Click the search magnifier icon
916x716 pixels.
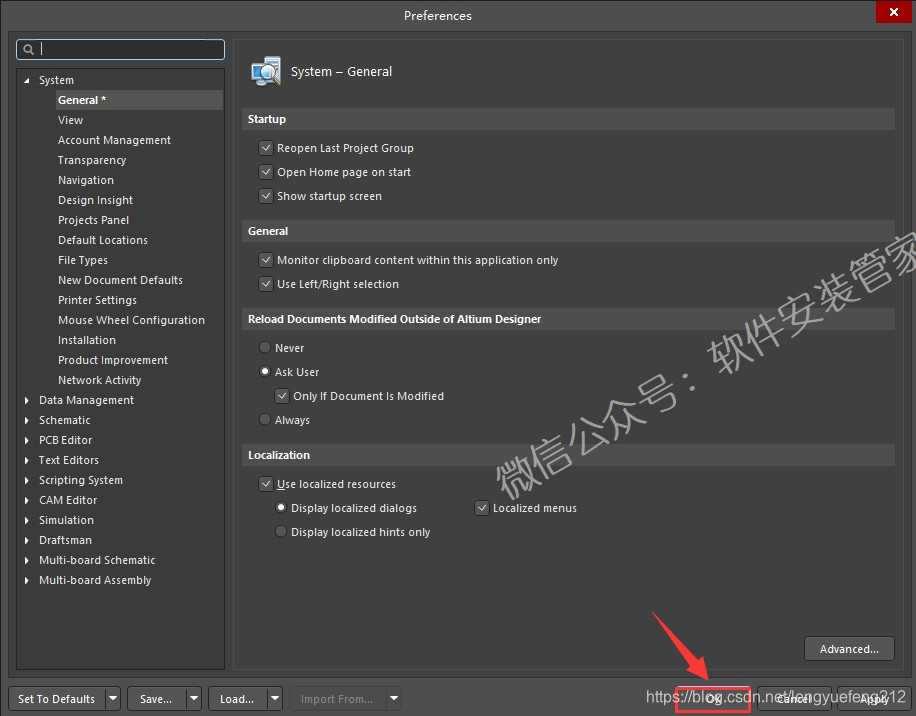point(28,50)
